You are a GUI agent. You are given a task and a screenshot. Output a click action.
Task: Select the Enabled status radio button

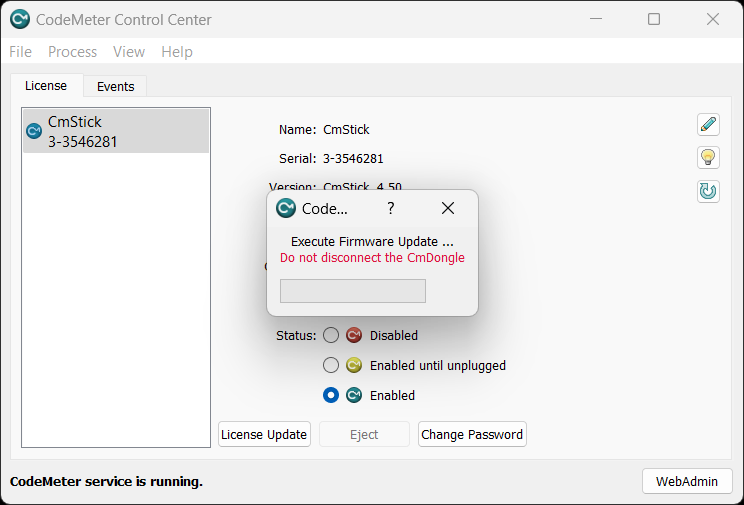pos(331,395)
